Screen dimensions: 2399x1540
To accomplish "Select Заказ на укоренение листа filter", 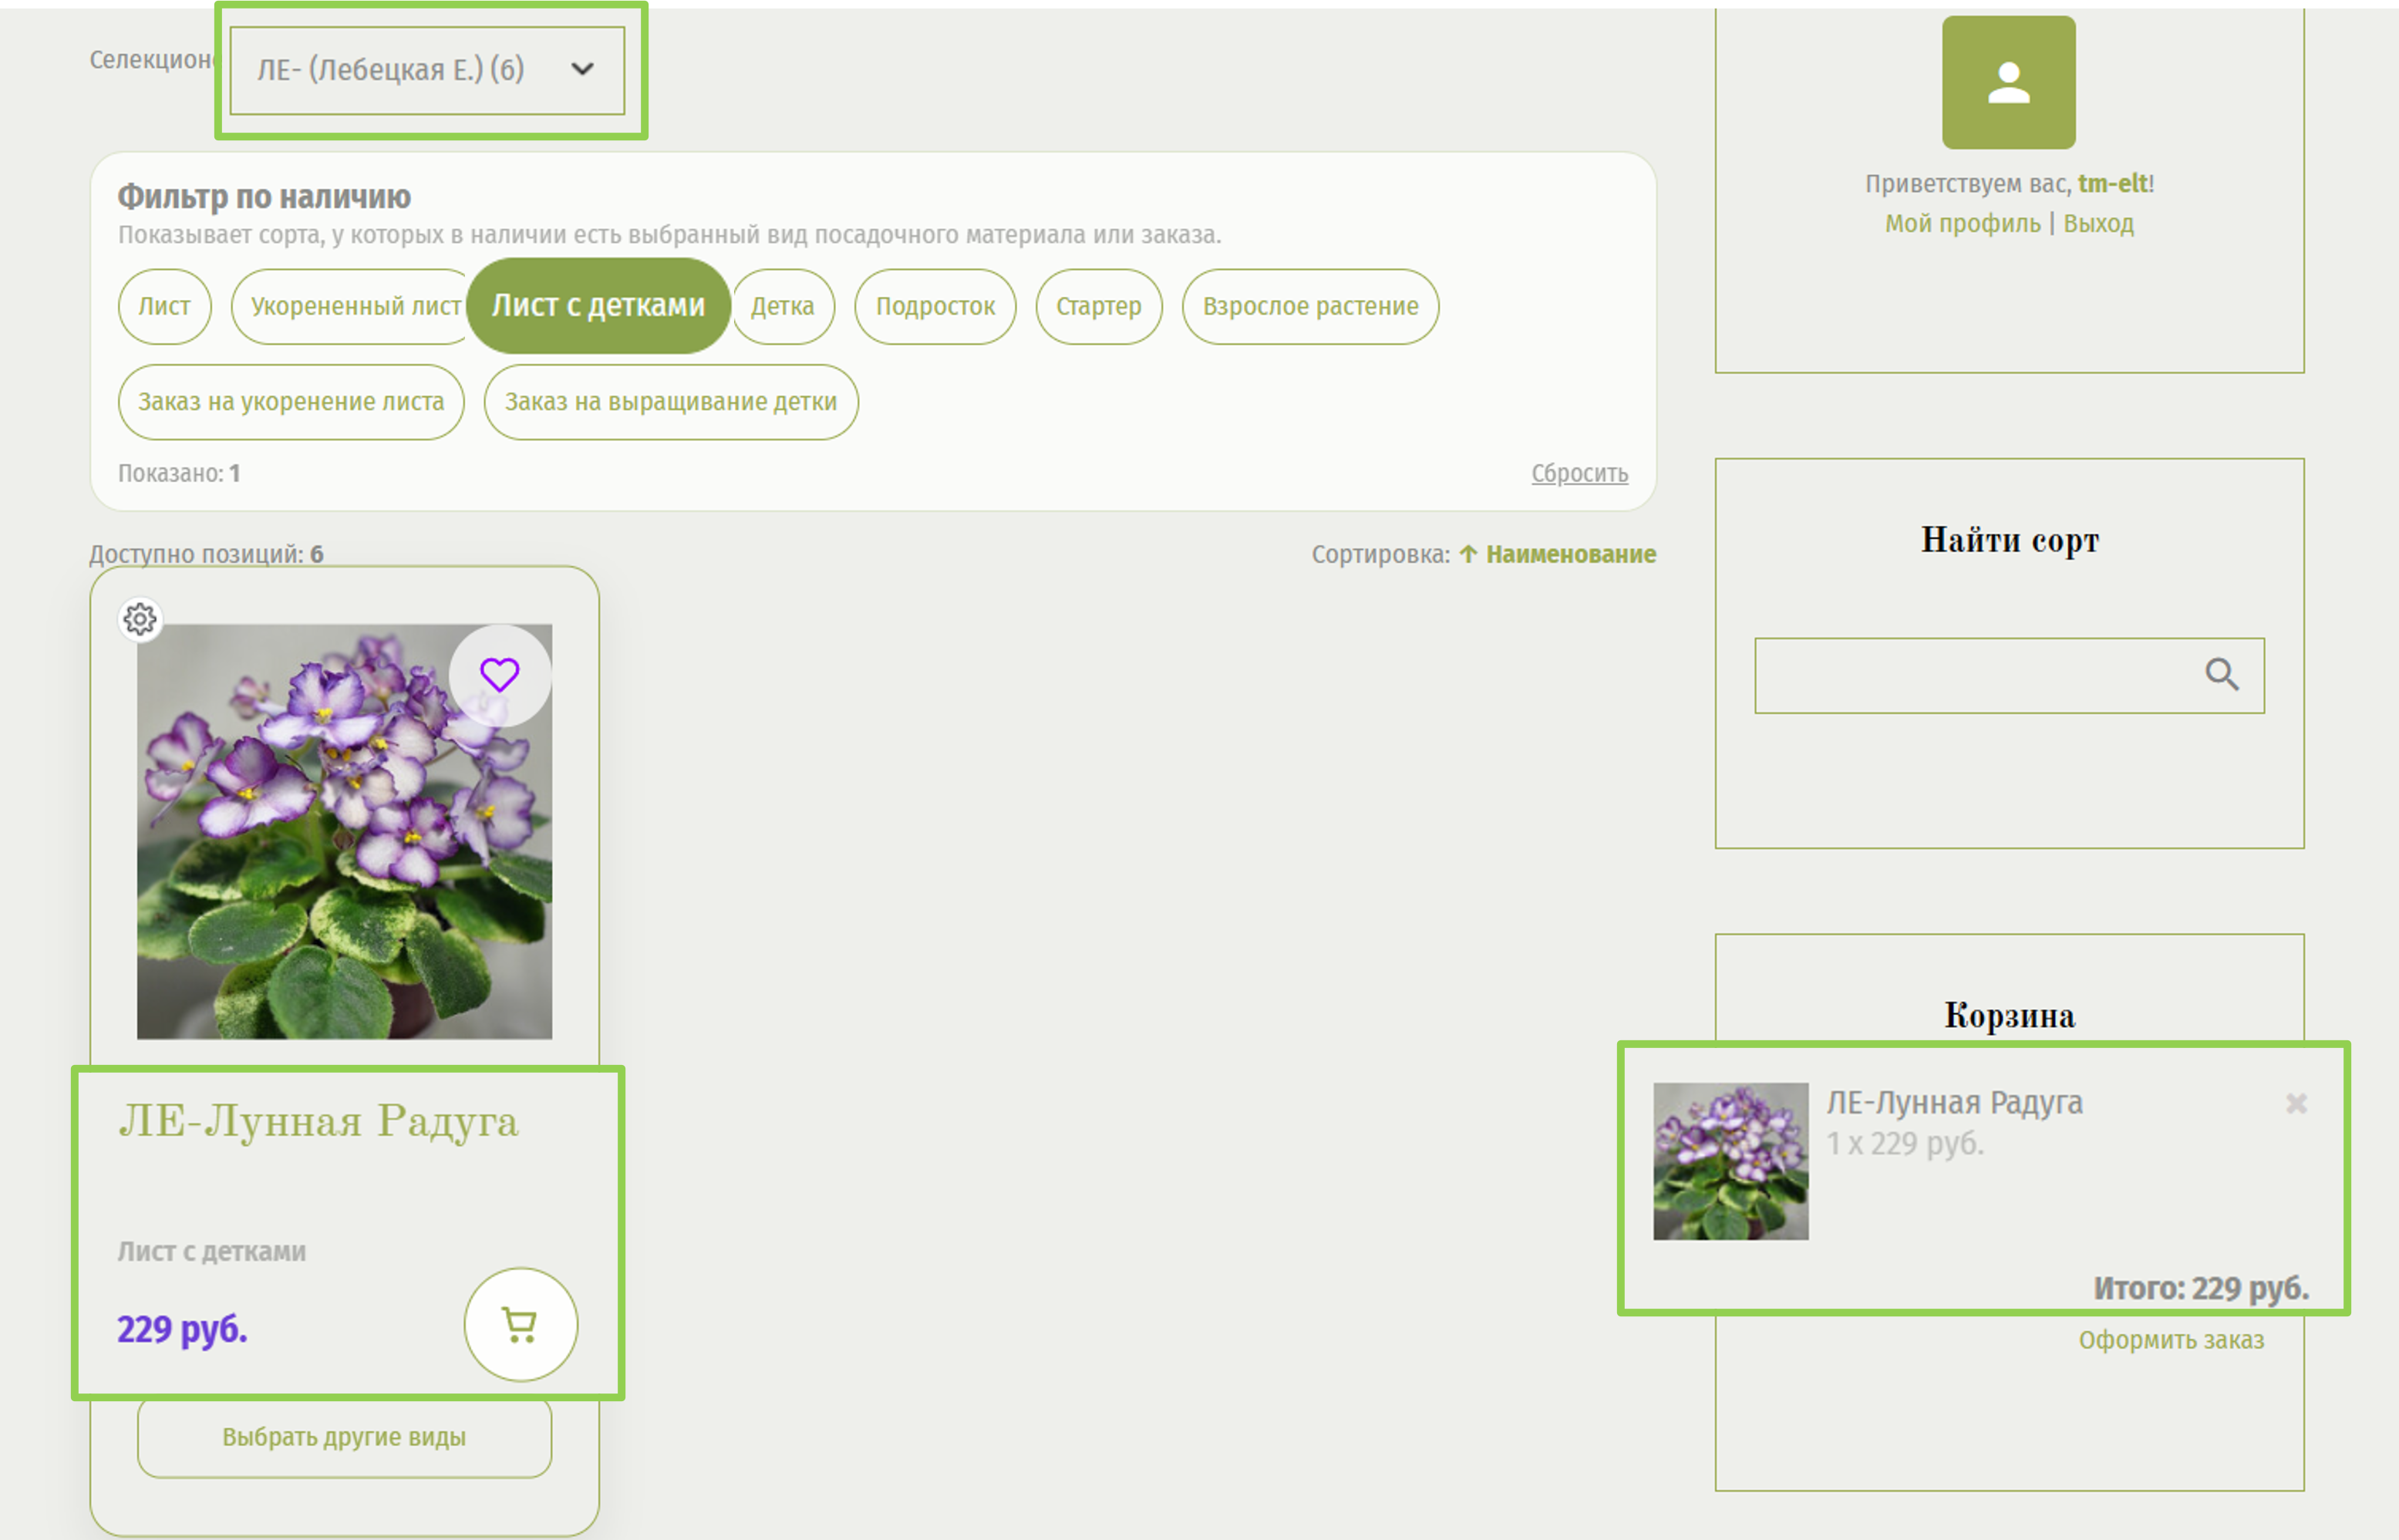I will click(x=291, y=402).
